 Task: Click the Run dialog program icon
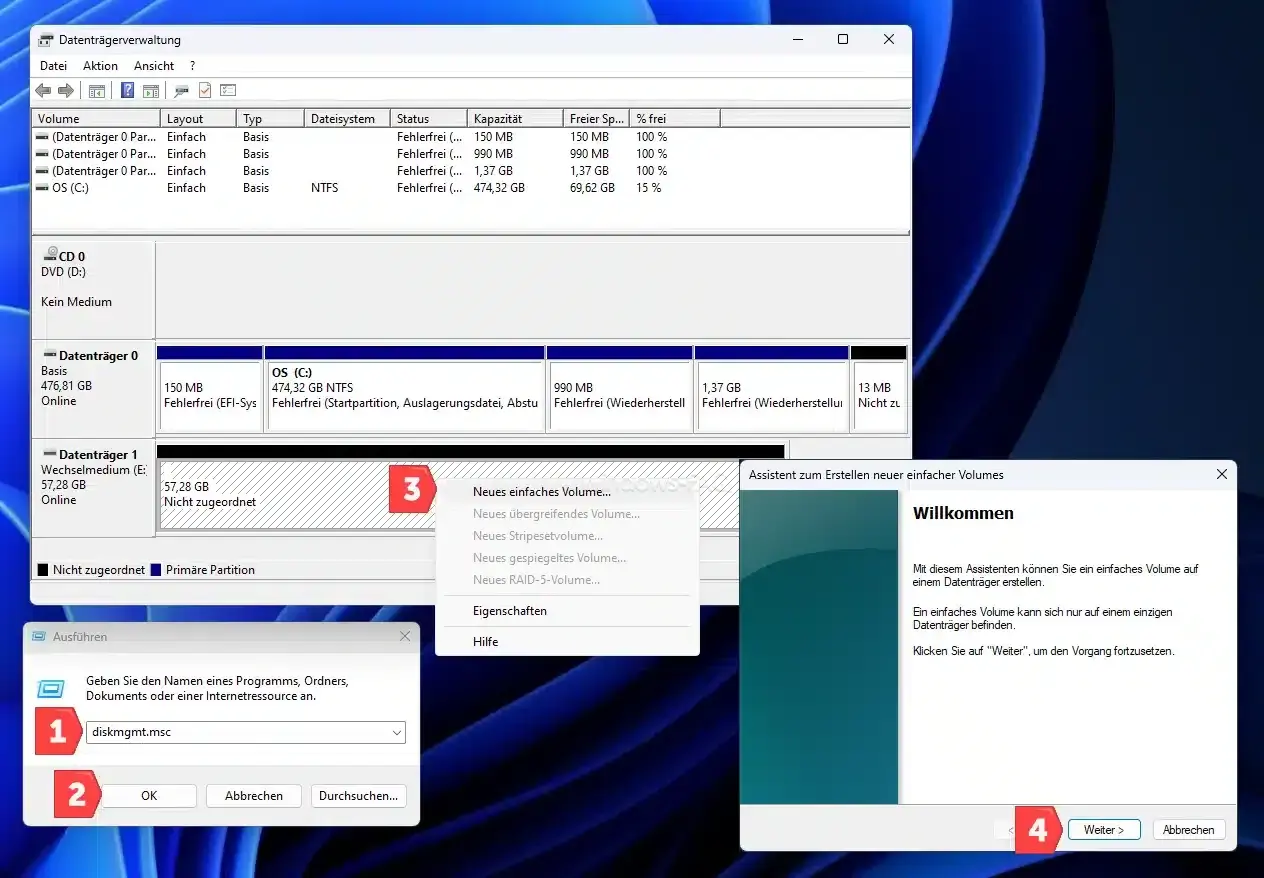51,689
